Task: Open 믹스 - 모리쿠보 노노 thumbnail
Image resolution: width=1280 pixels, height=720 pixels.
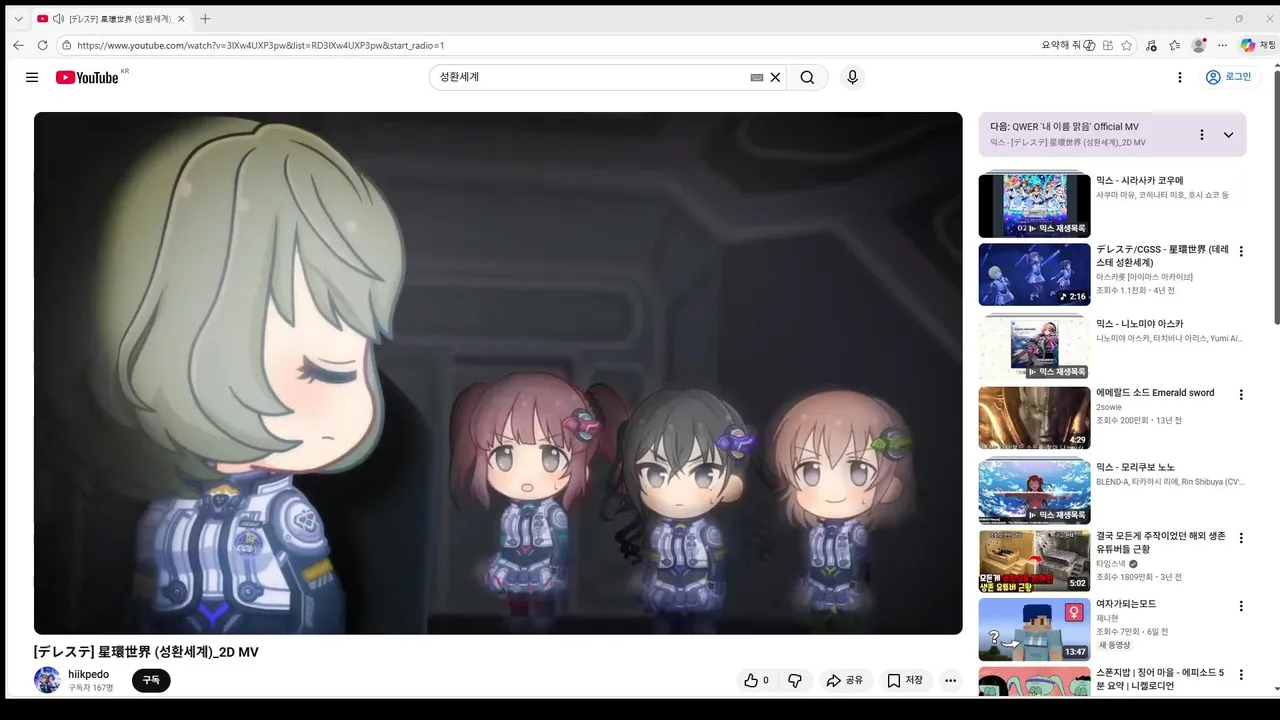Action: click(x=1034, y=491)
